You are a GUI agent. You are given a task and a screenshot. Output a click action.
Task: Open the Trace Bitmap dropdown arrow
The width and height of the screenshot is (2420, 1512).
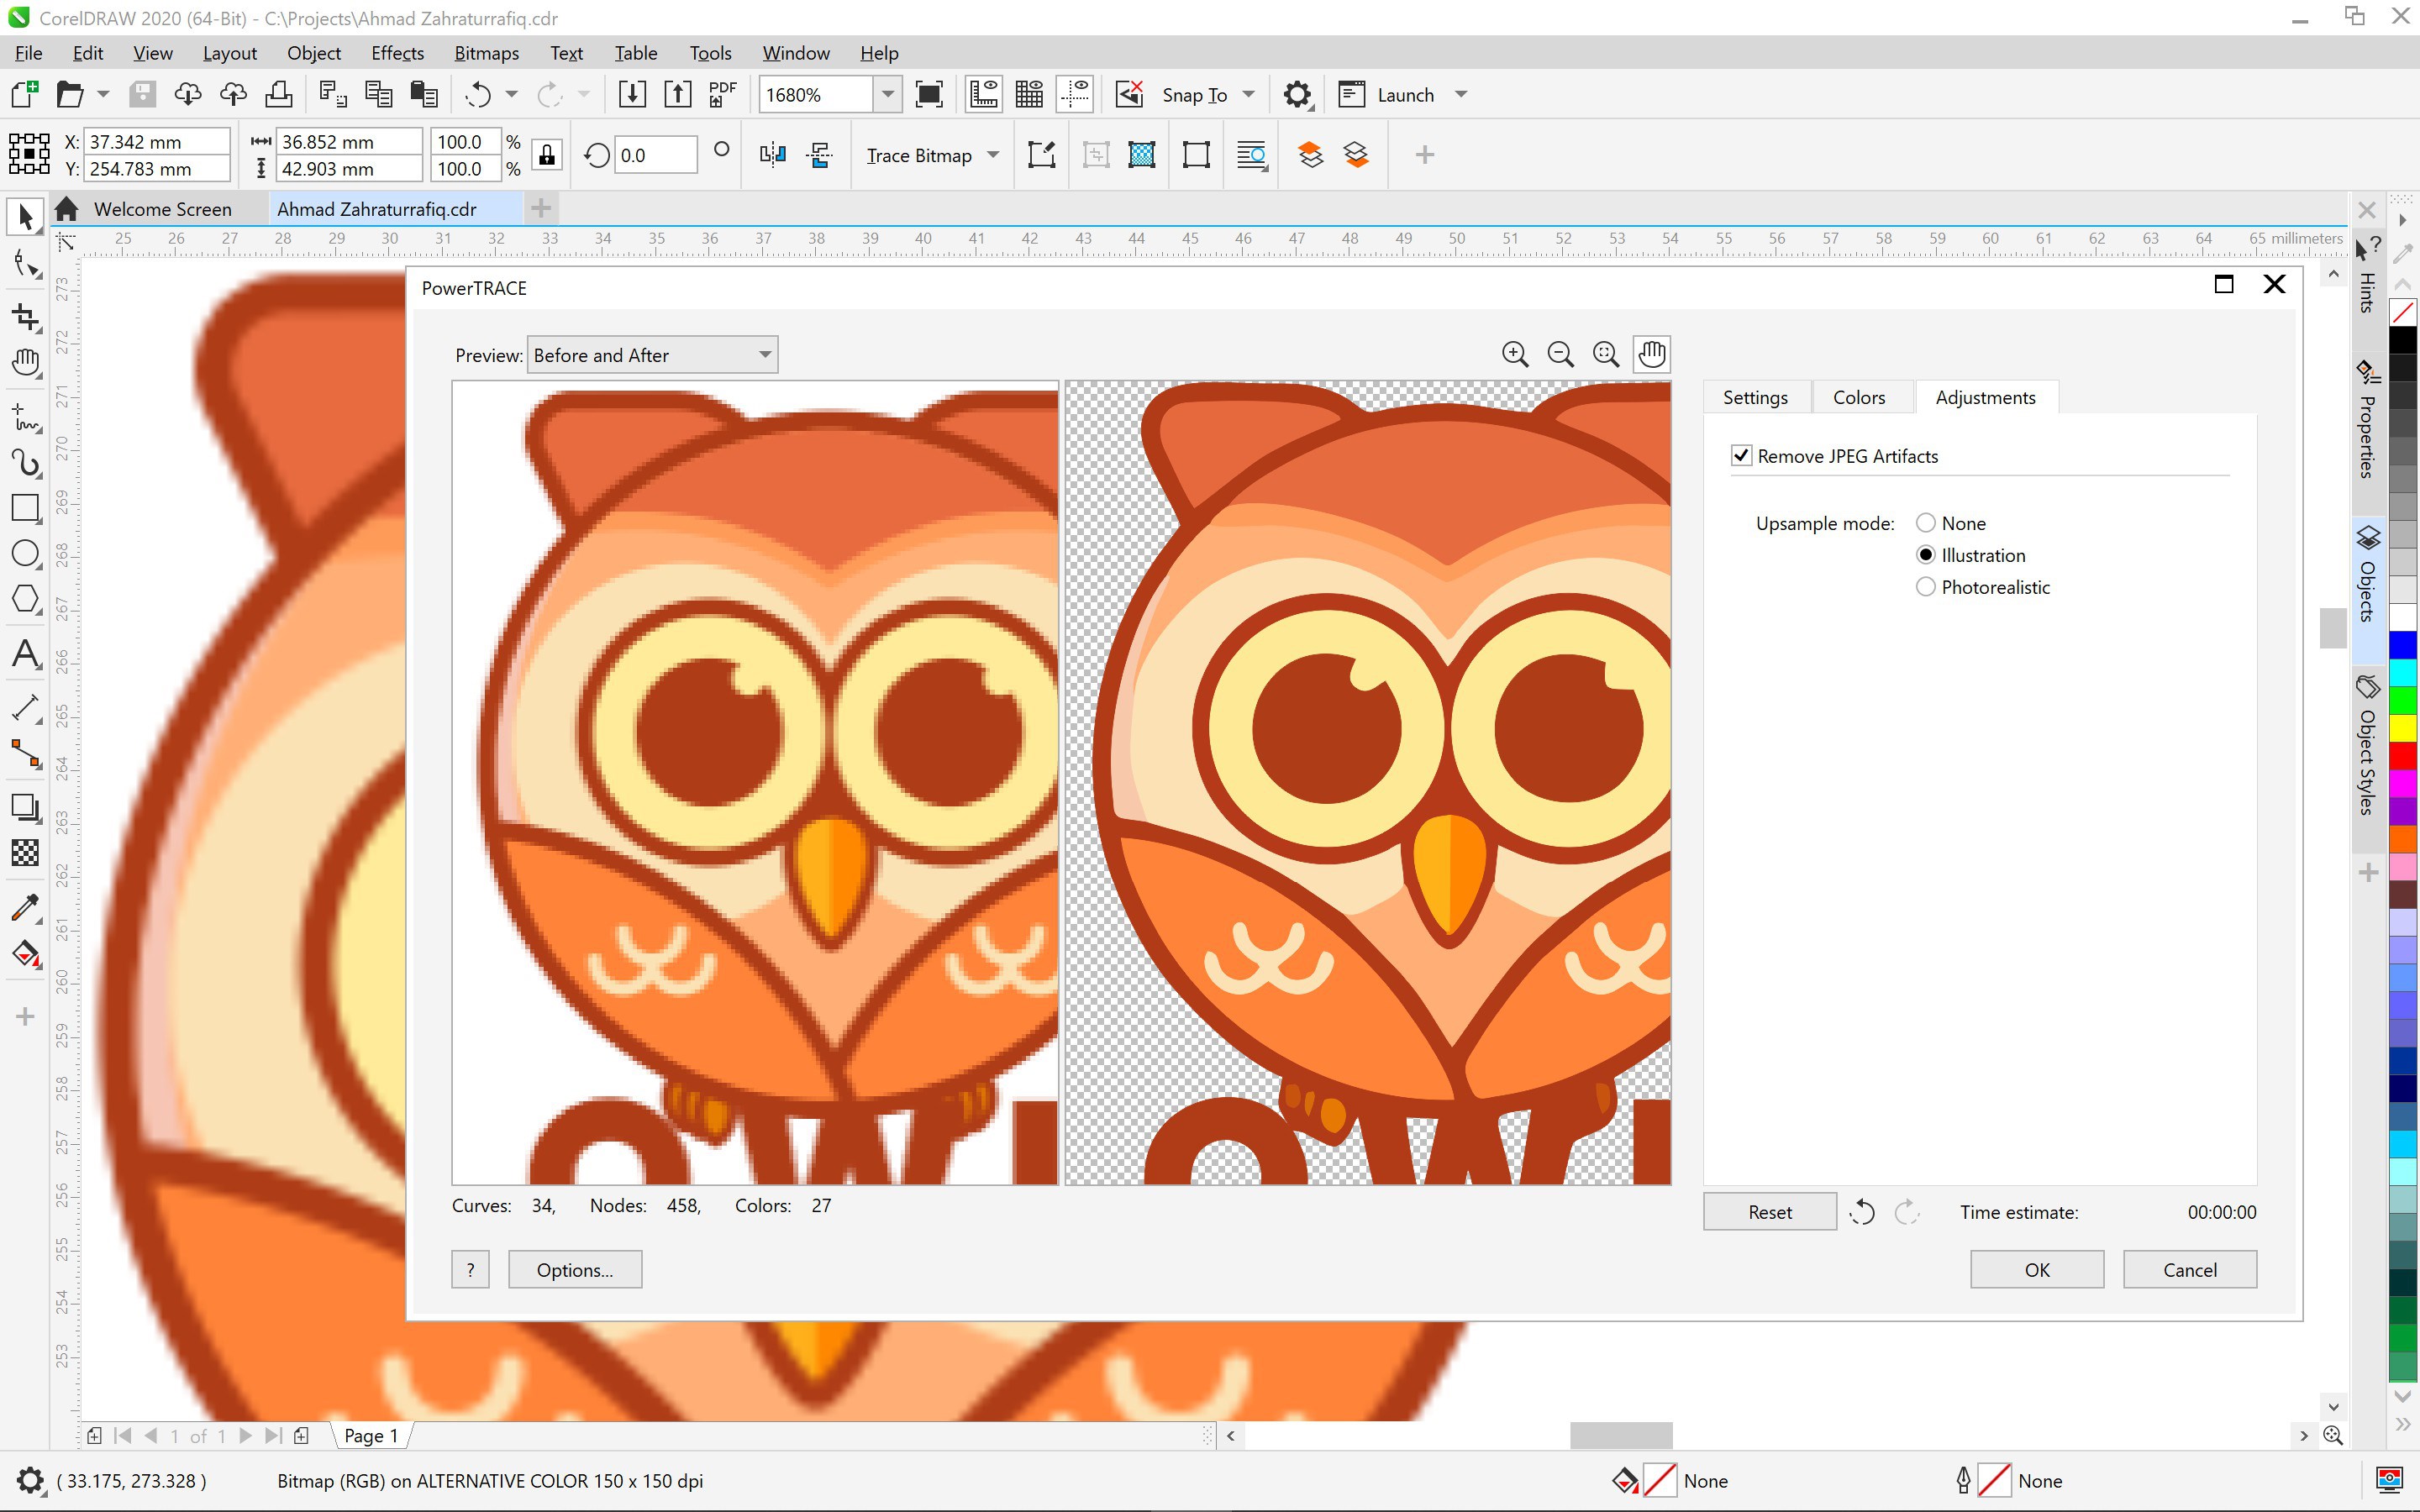(993, 155)
